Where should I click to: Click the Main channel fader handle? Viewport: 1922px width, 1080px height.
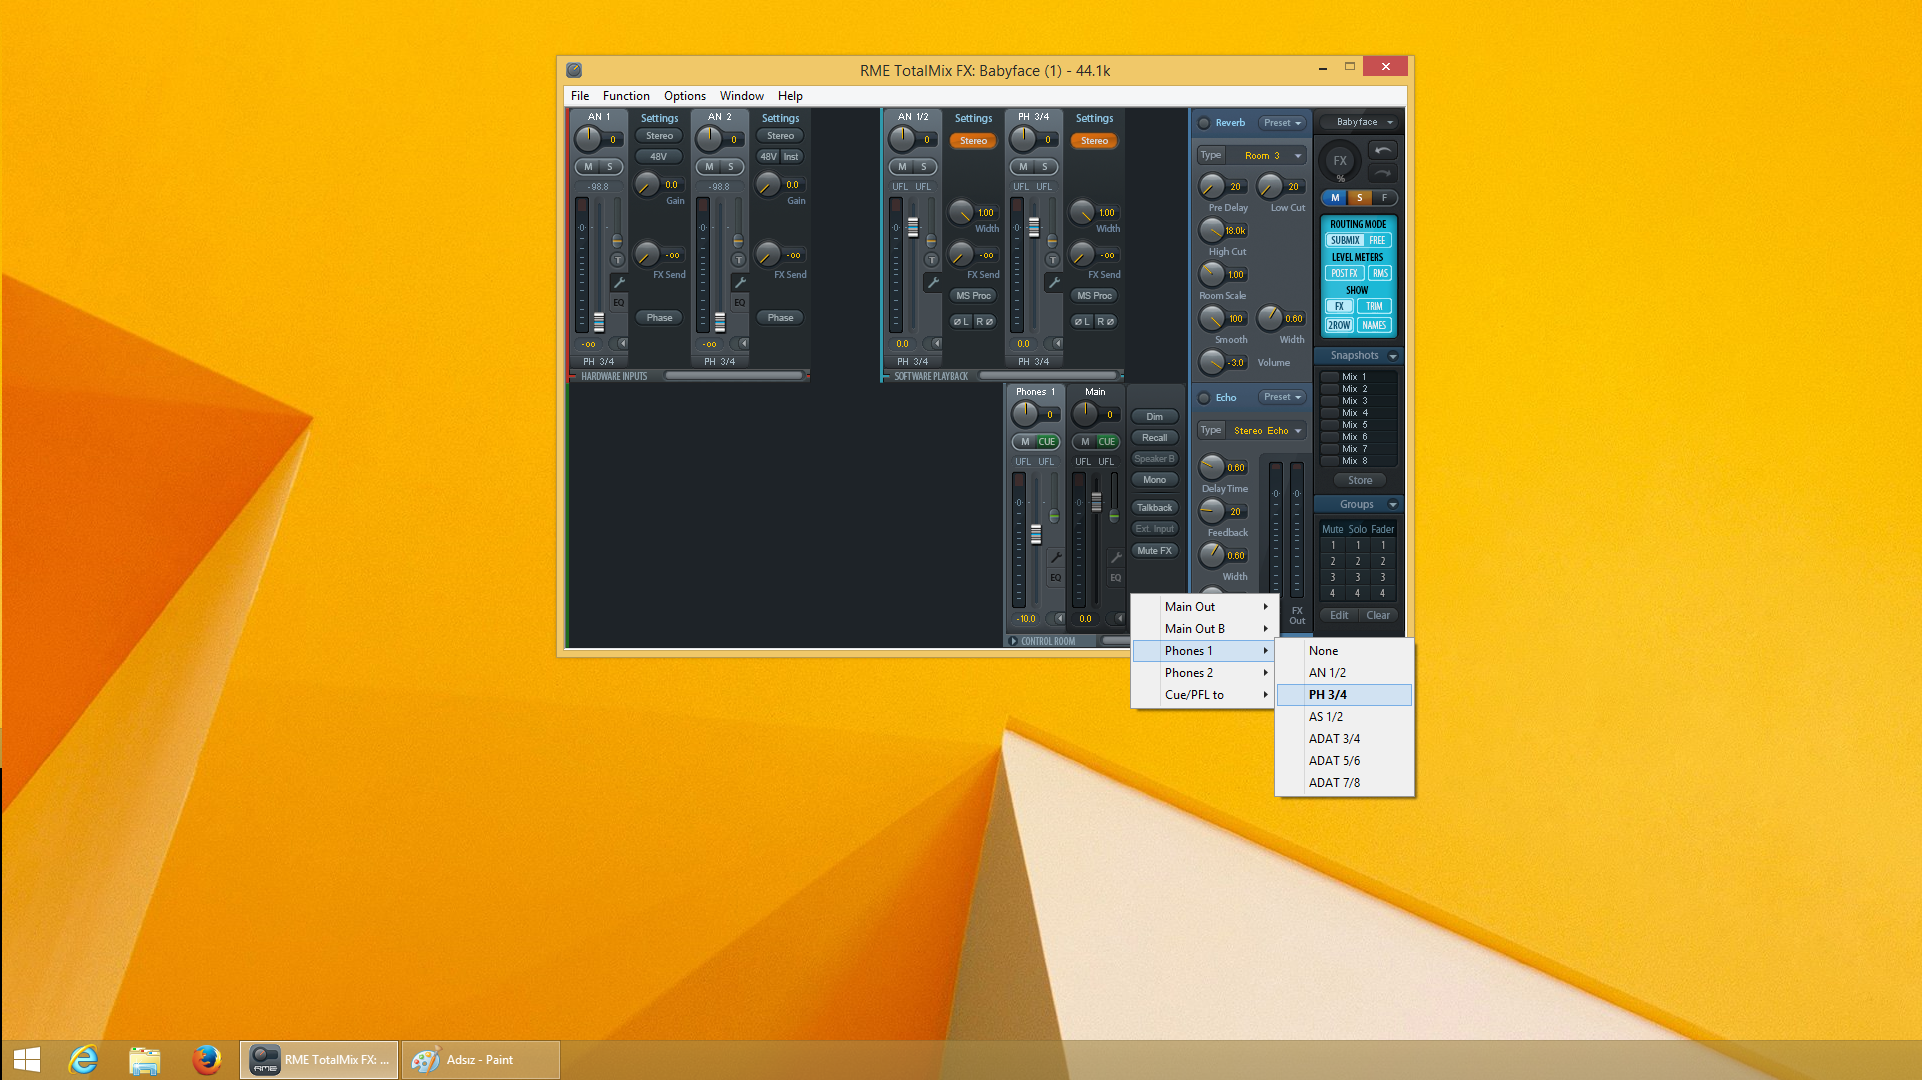(1096, 501)
